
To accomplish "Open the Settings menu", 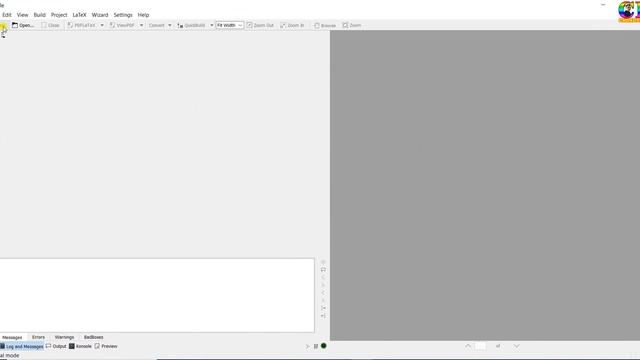I will pyautogui.click(x=123, y=15).
